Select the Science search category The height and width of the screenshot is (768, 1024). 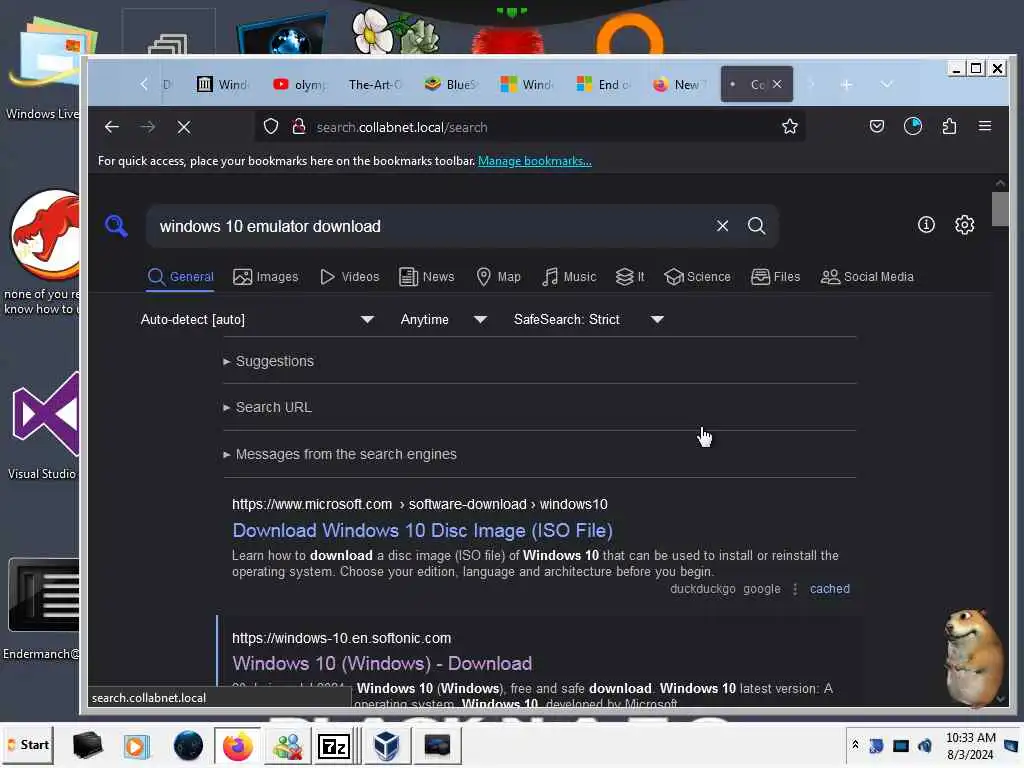pos(697,277)
